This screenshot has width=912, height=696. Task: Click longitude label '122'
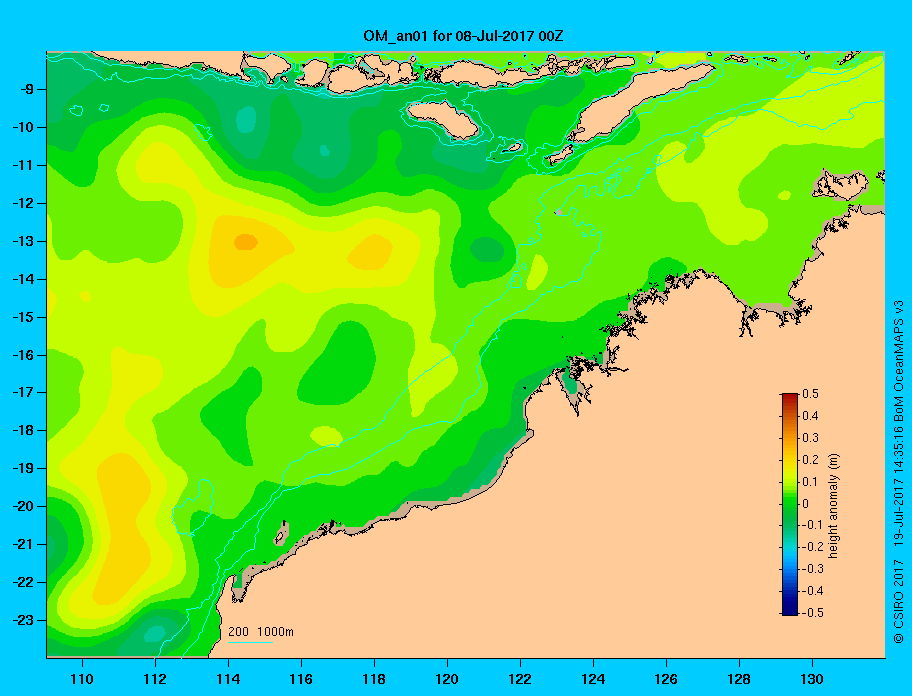[x=520, y=679]
